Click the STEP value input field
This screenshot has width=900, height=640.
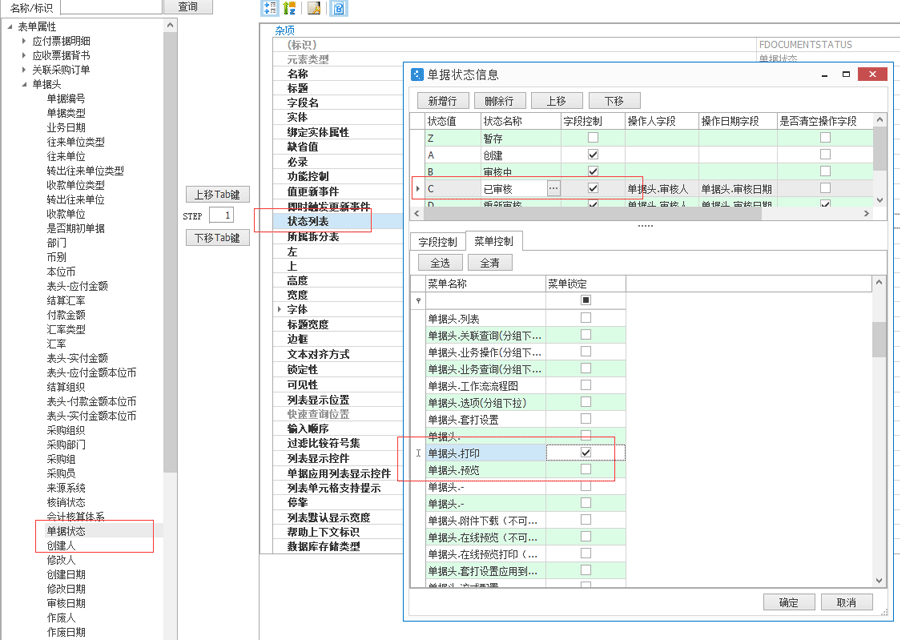(222, 216)
